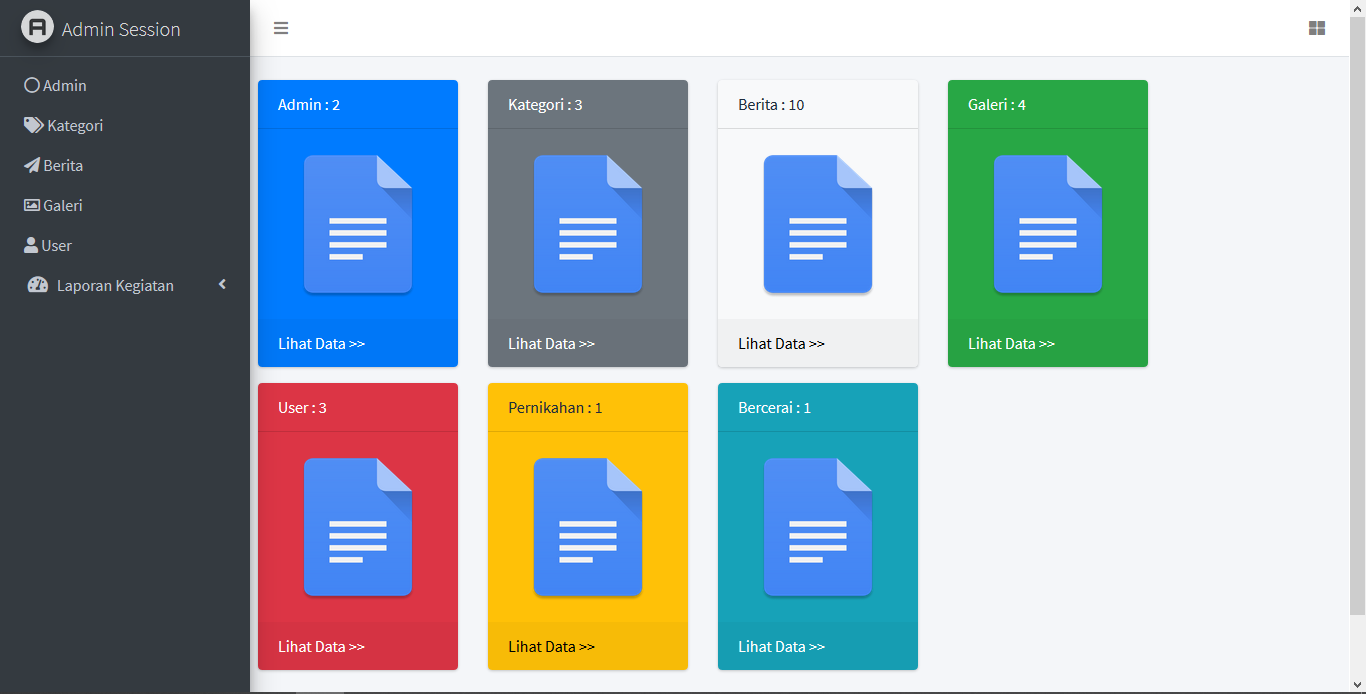Open Berita in the sidebar menu

(125, 165)
